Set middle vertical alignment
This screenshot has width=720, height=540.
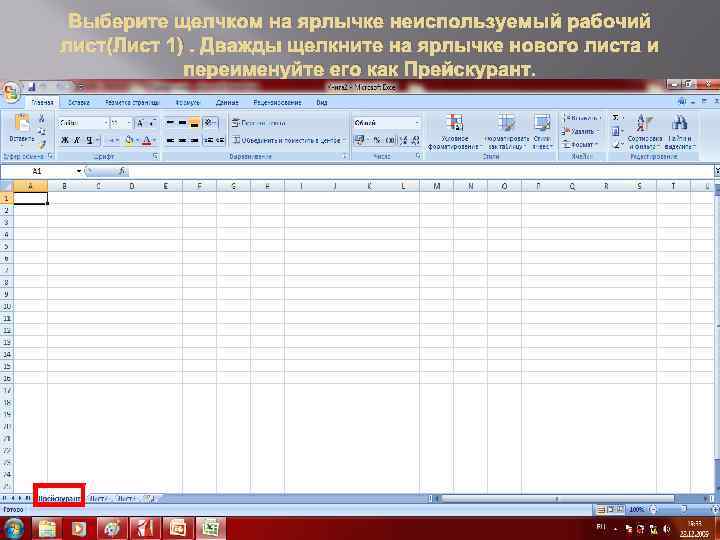click(182, 123)
